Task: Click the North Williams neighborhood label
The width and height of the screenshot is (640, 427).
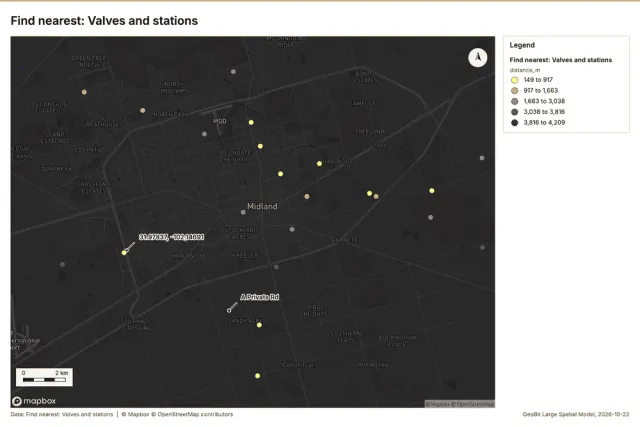Action: (173, 87)
